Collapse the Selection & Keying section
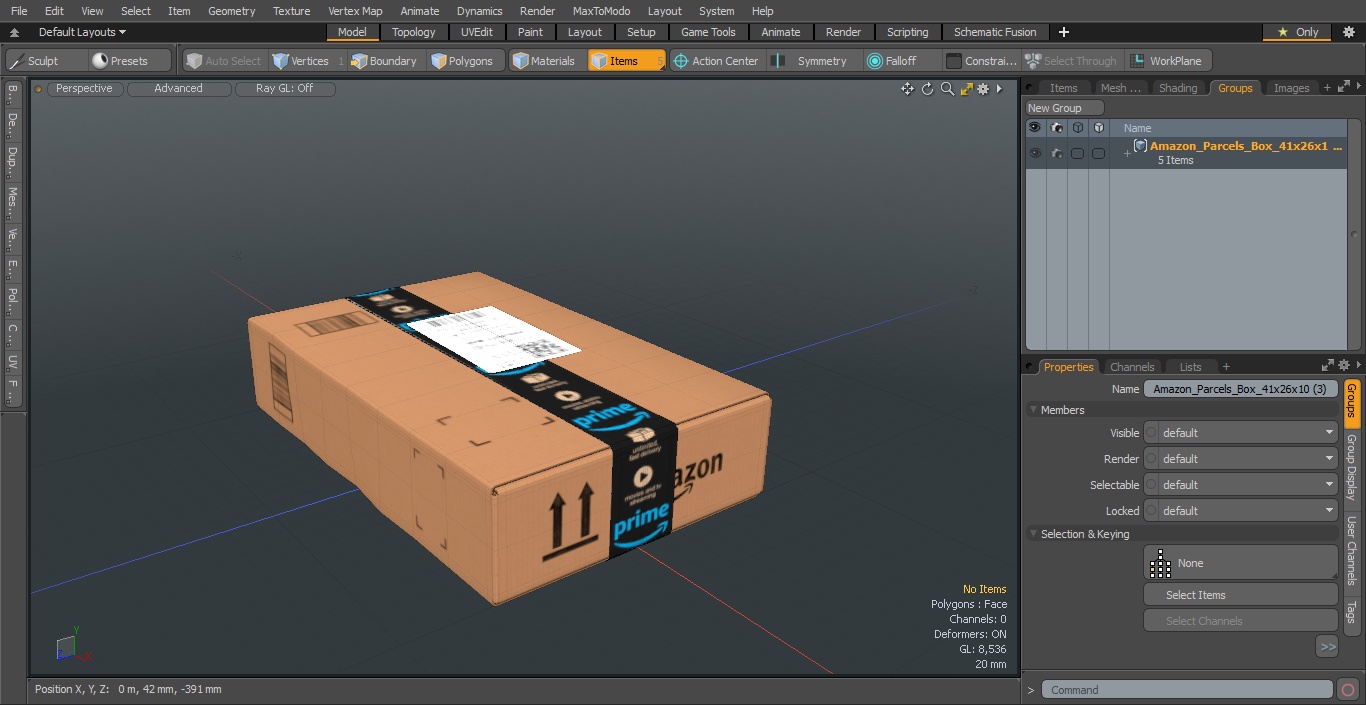The image size is (1366, 705). (1033, 534)
